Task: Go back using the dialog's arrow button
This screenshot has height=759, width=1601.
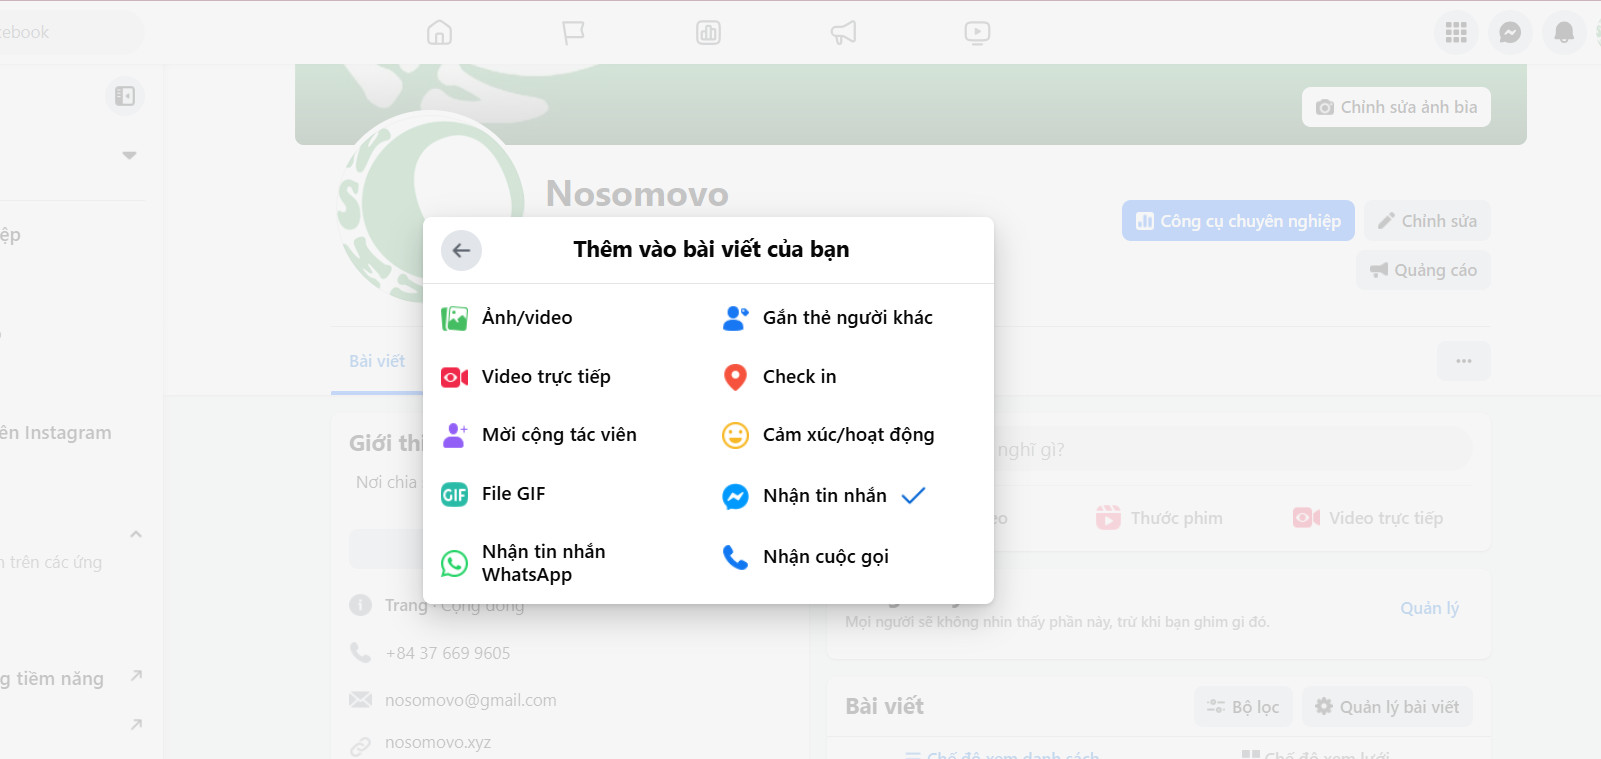Action: pyautogui.click(x=461, y=250)
